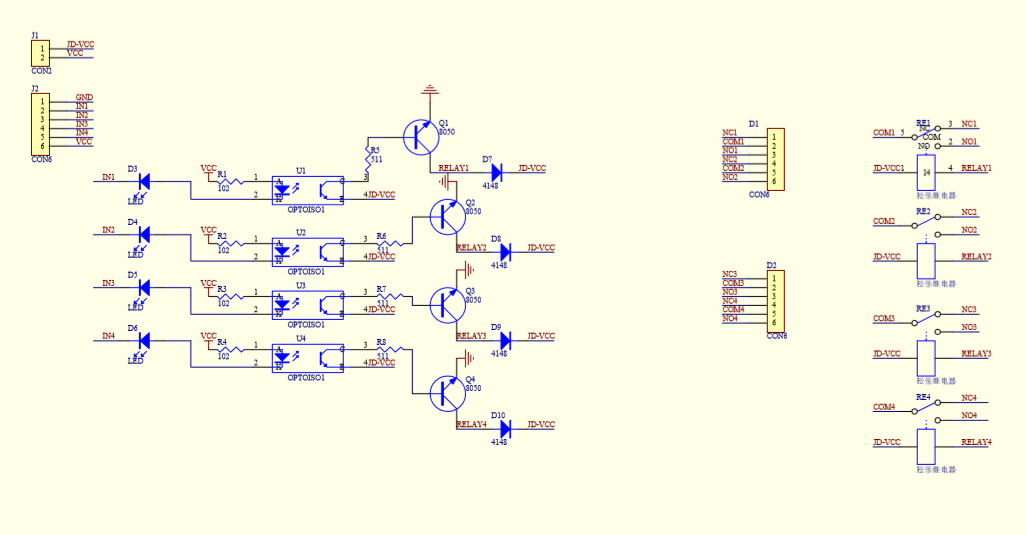1026x535 pixels.
Task: Select the D7 4148 diode symbol
Action: pyautogui.click(x=496, y=173)
